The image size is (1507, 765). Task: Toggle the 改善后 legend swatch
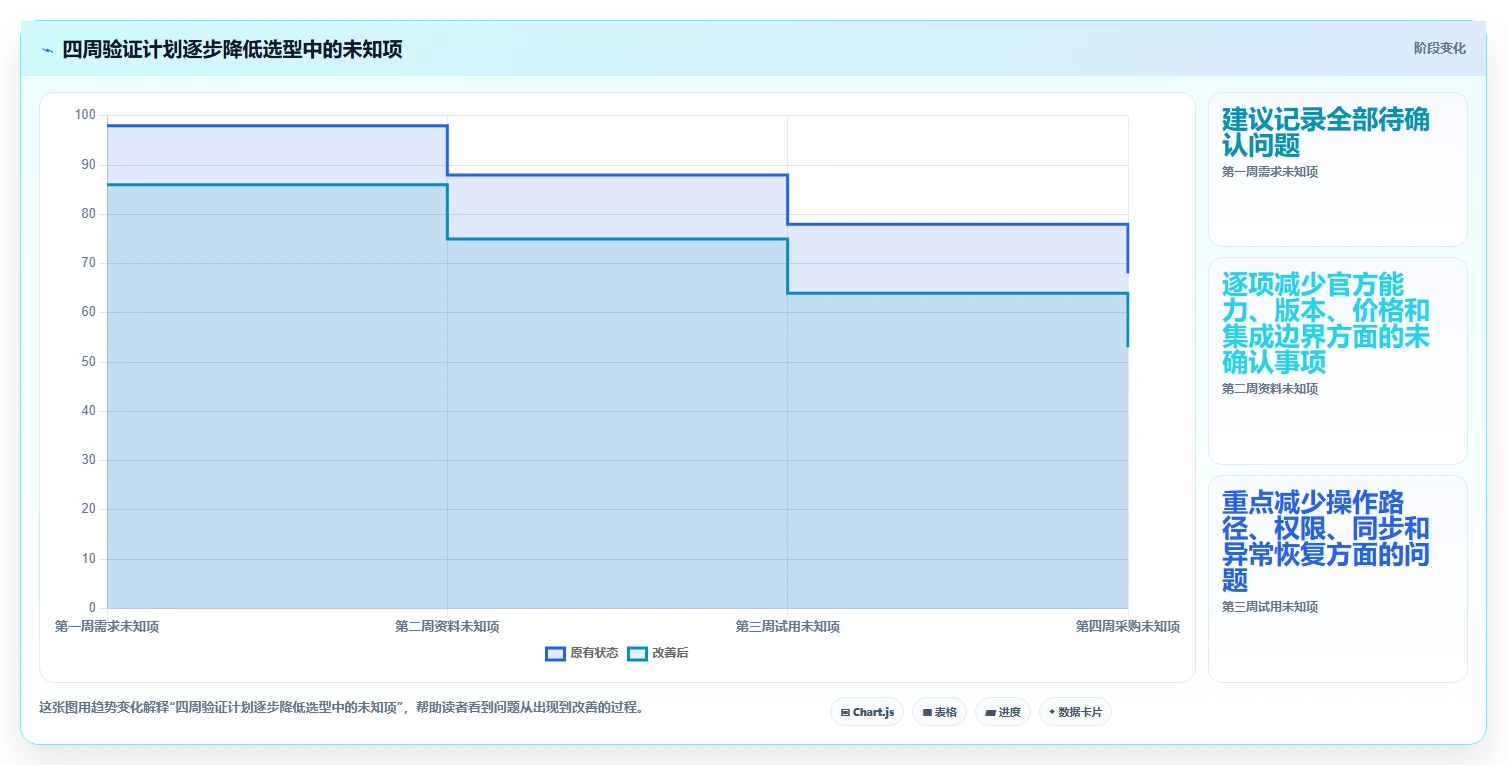click(x=637, y=654)
